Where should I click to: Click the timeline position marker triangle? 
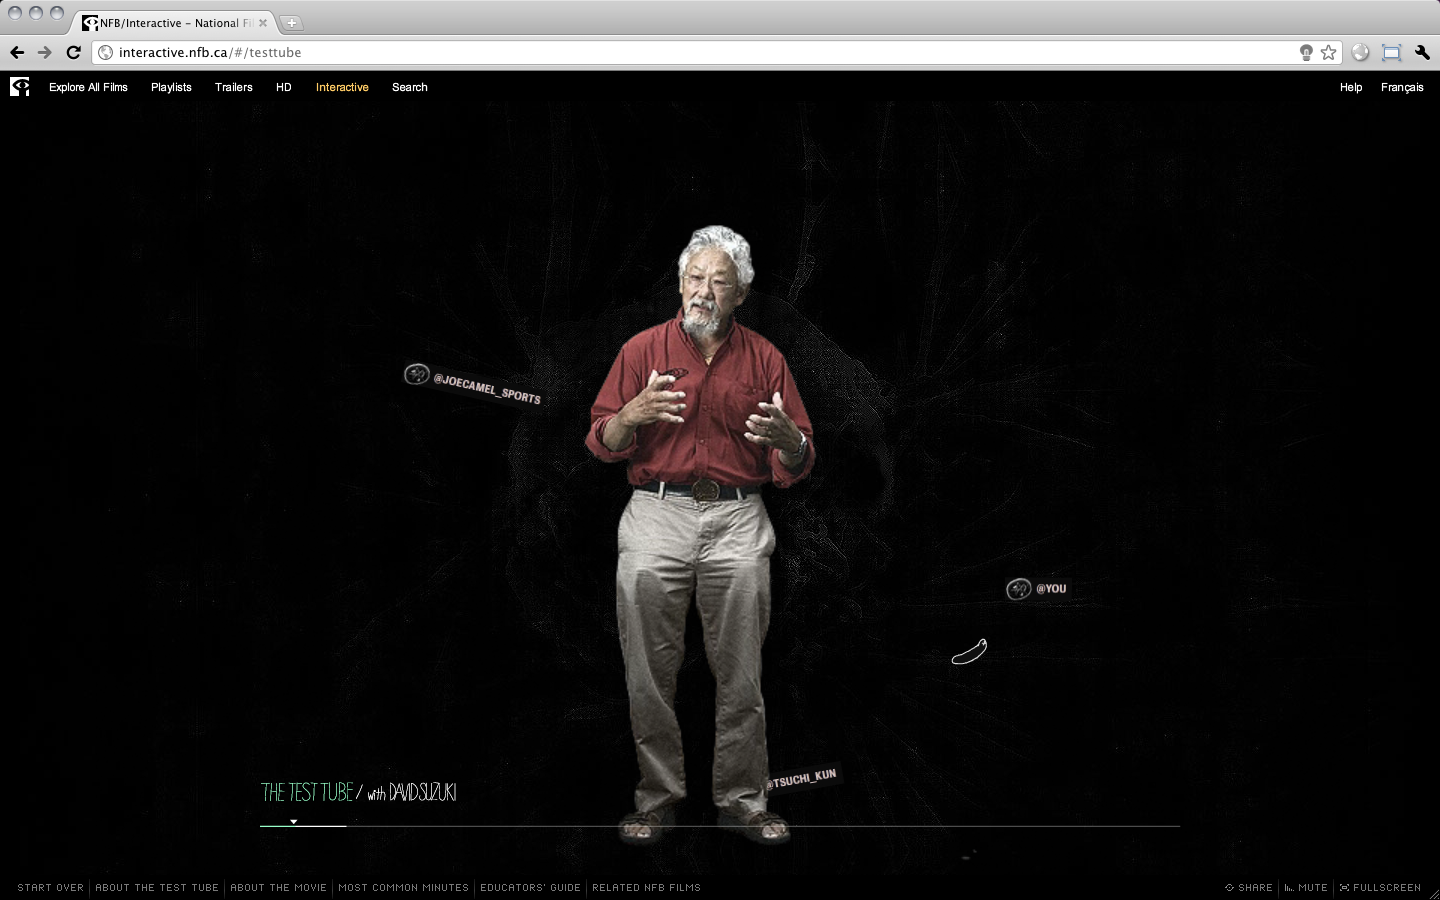pyautogui.click(x=293, y=821)
